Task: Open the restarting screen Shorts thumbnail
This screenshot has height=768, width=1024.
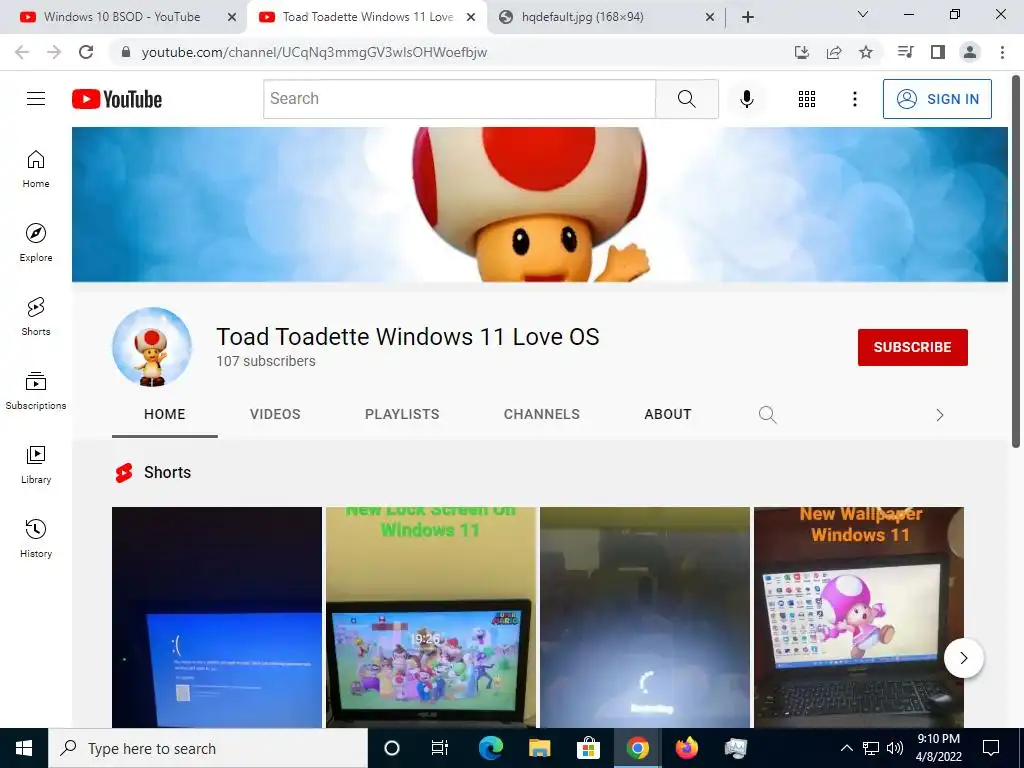Action: pyautogui.click(x=645, y=617)
